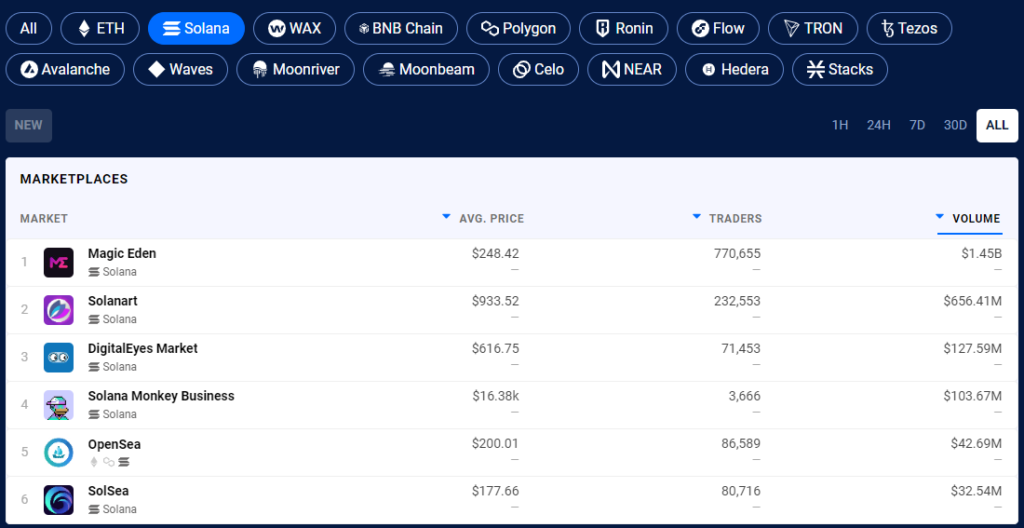Filter by Moonbeam chain
The image size is (1024, 528).
point(426,69)
